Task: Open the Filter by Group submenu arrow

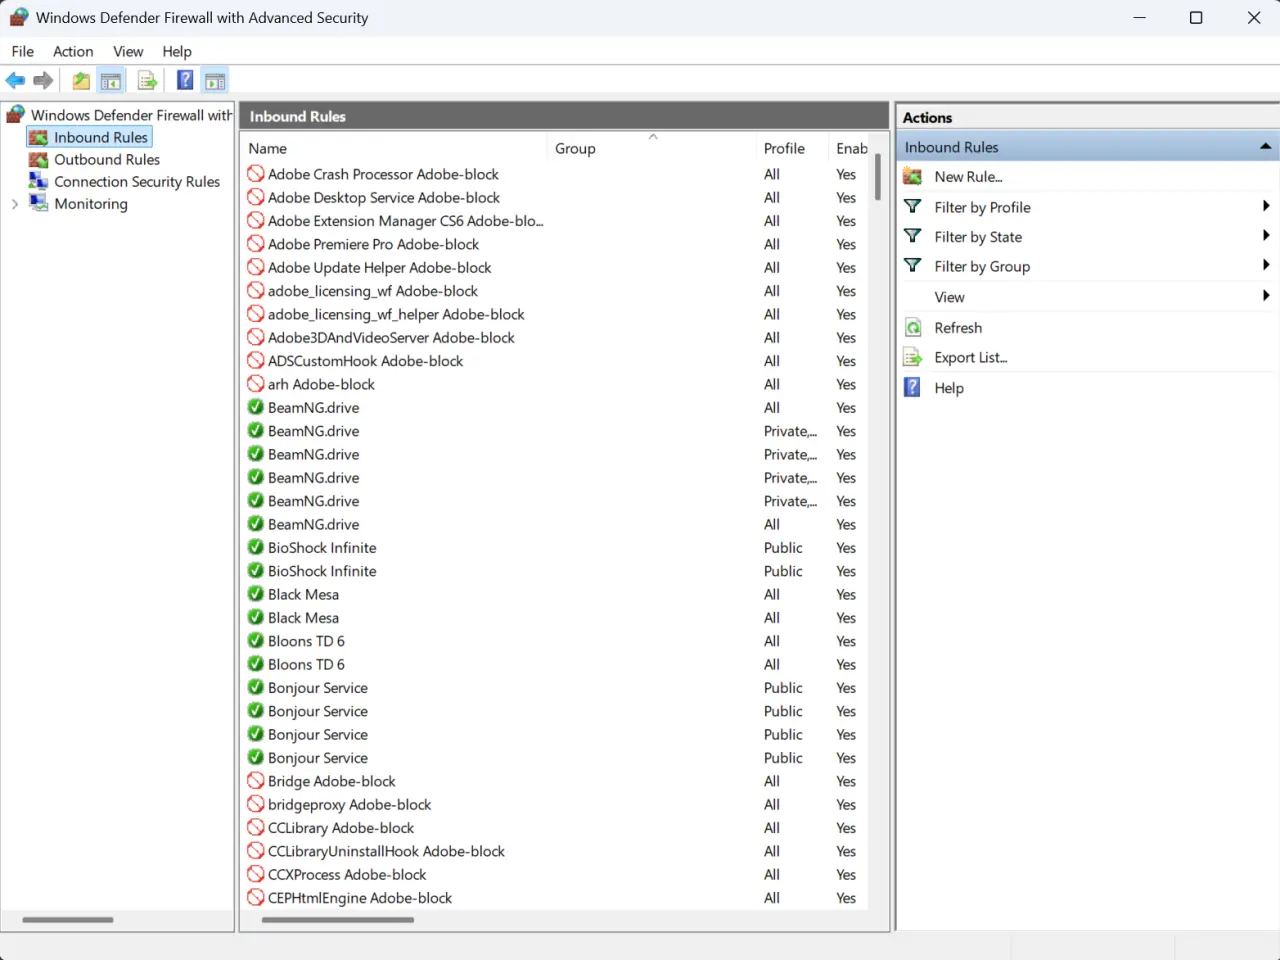Action: 1266,266
